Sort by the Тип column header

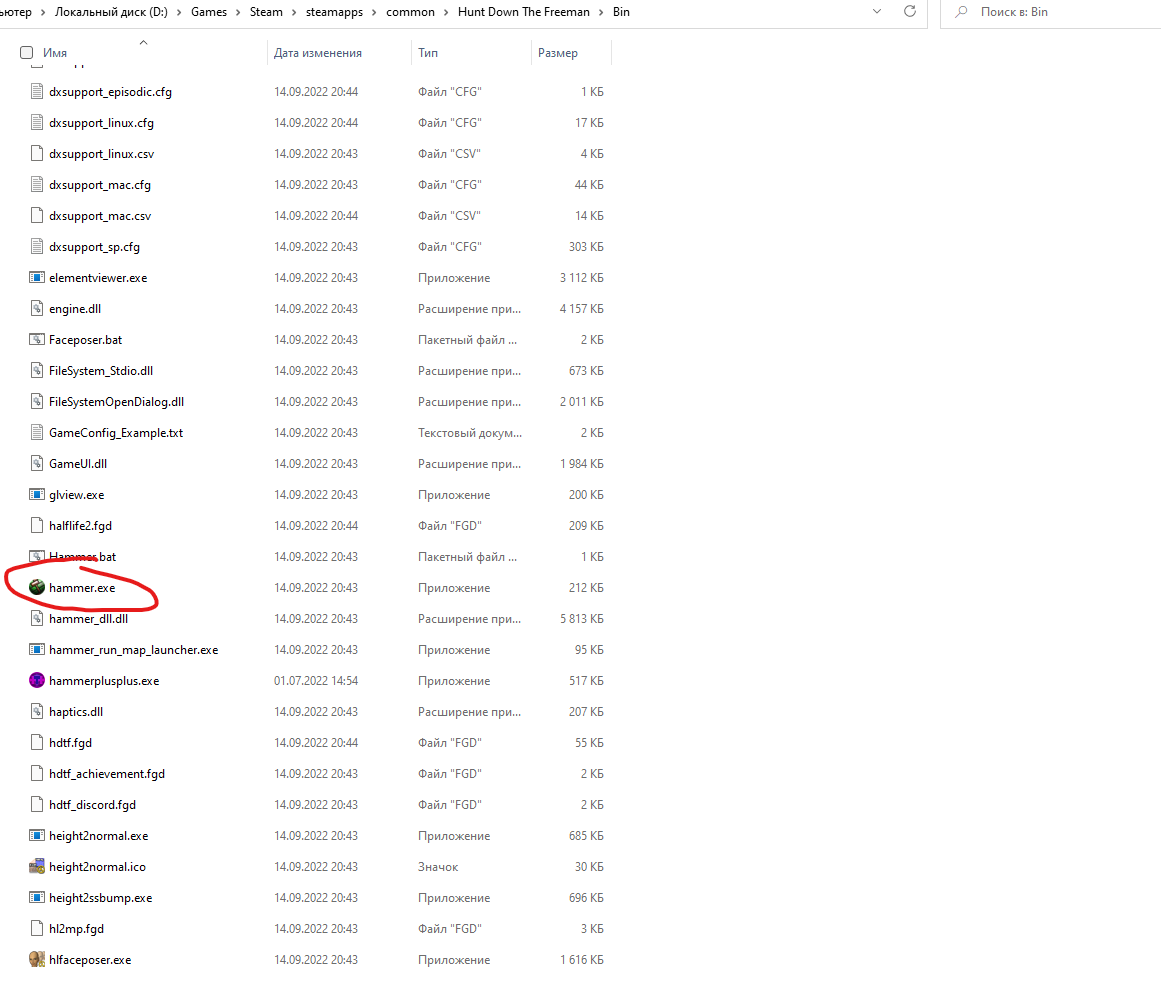pyautogui.click(x=428, y=53)
